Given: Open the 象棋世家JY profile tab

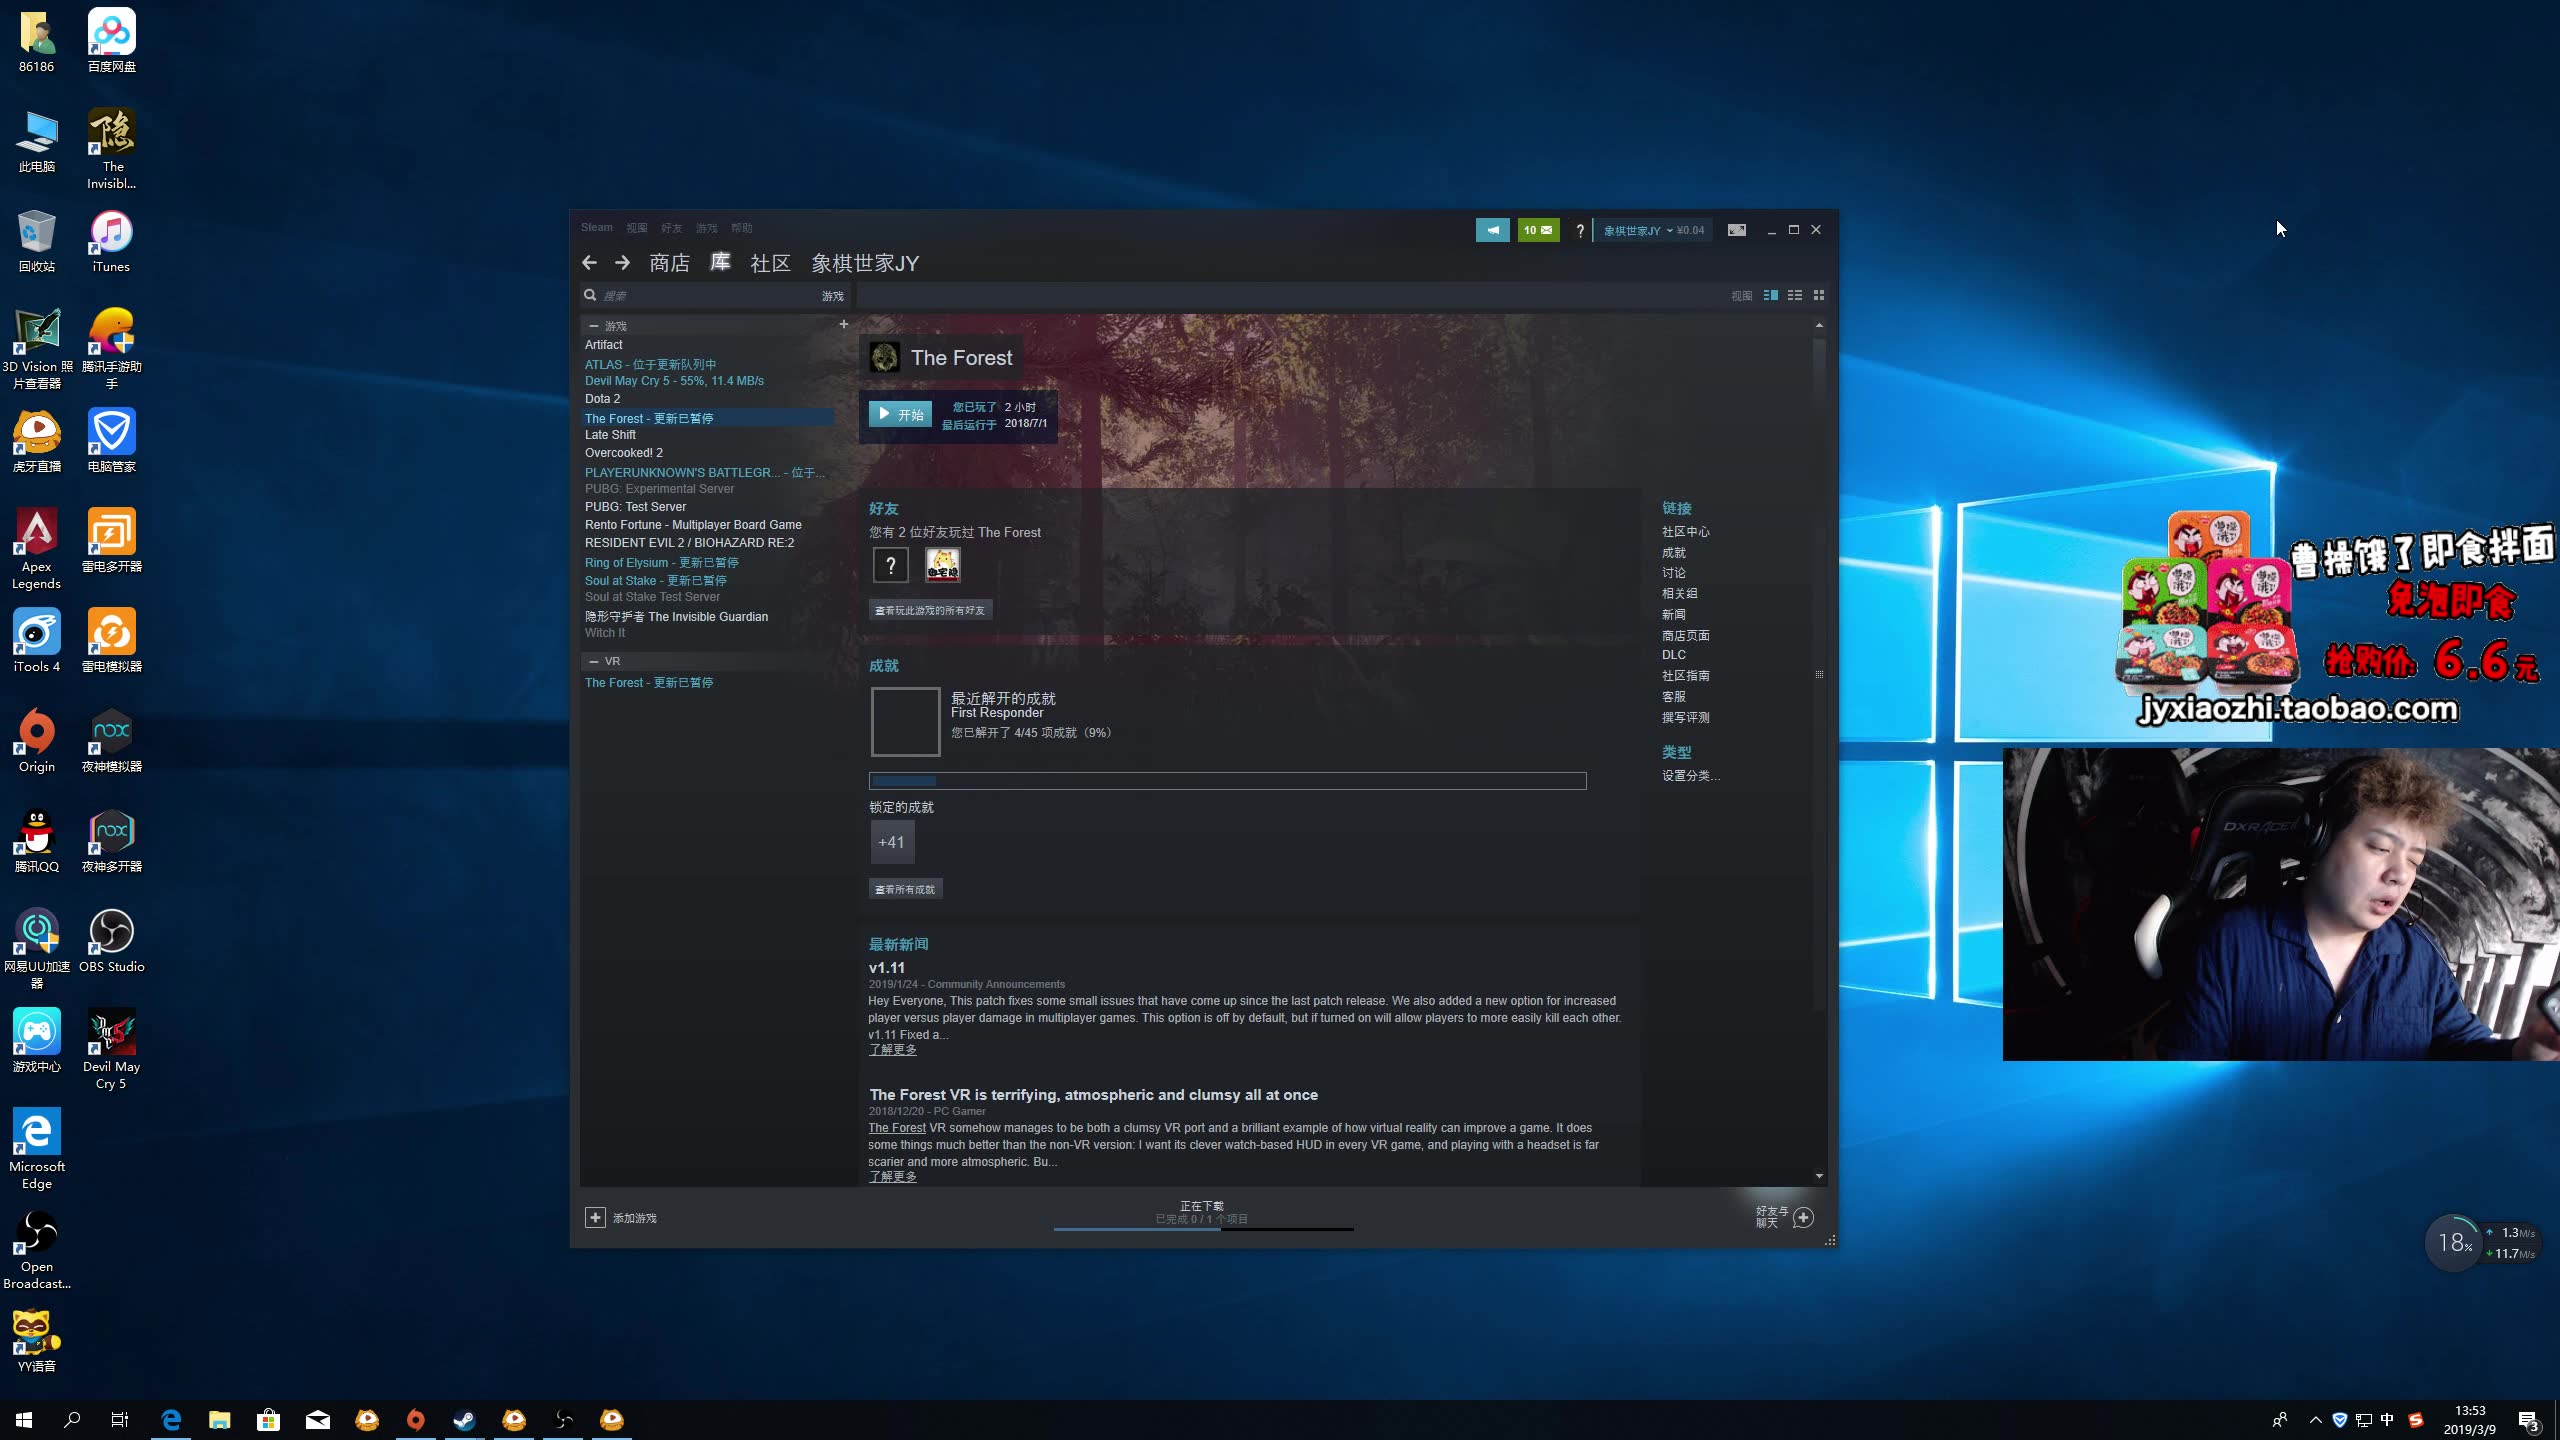Looking at the screenshot, I should pos(865,263).
